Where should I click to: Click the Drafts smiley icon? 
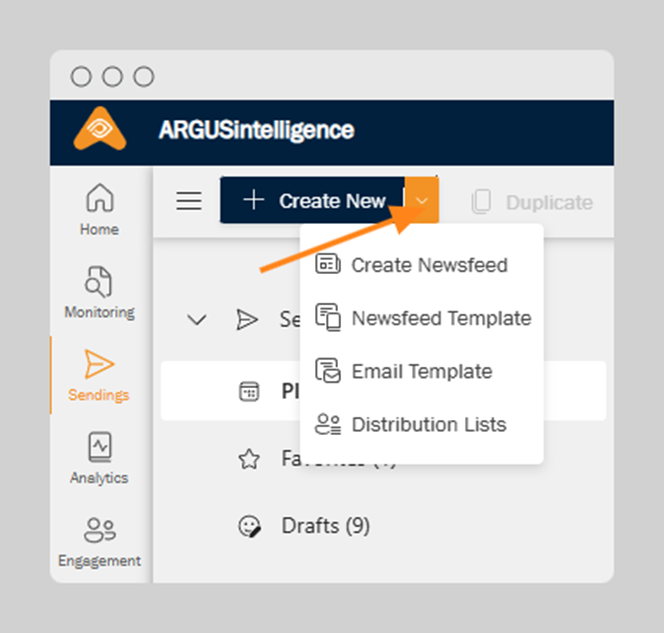[248, 526]
